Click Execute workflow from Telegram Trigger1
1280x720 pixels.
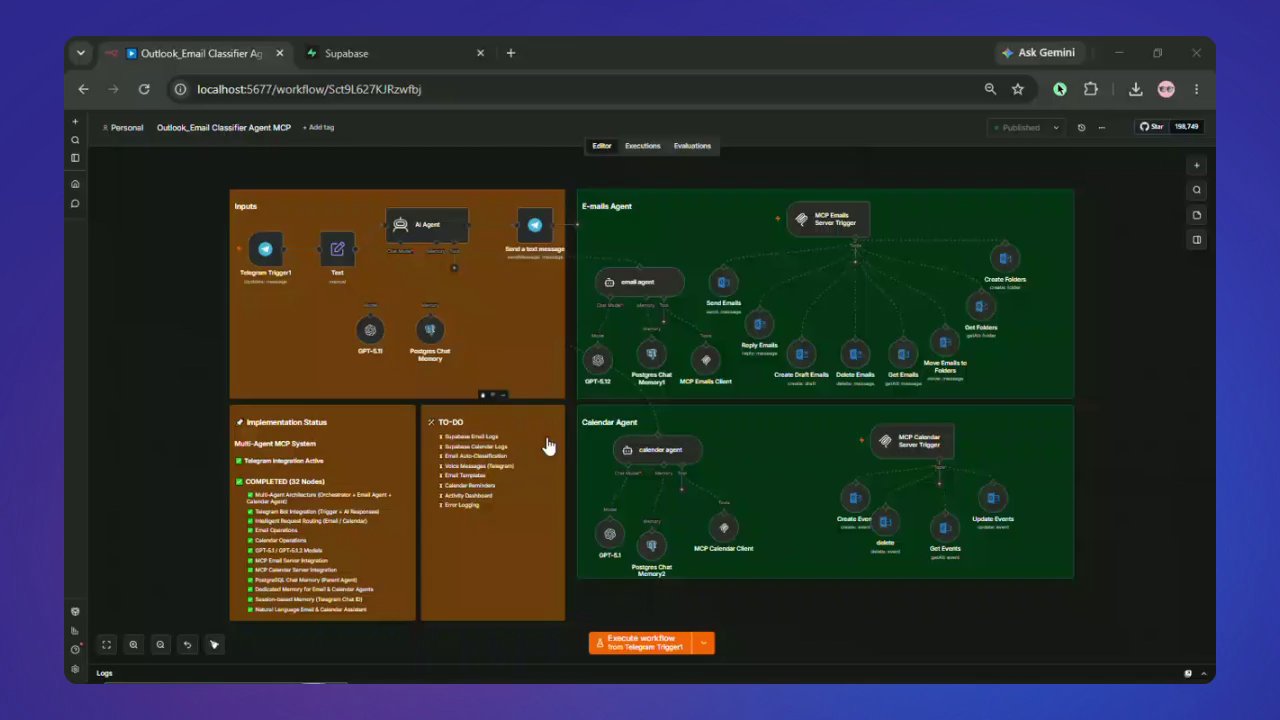[641, 643]
